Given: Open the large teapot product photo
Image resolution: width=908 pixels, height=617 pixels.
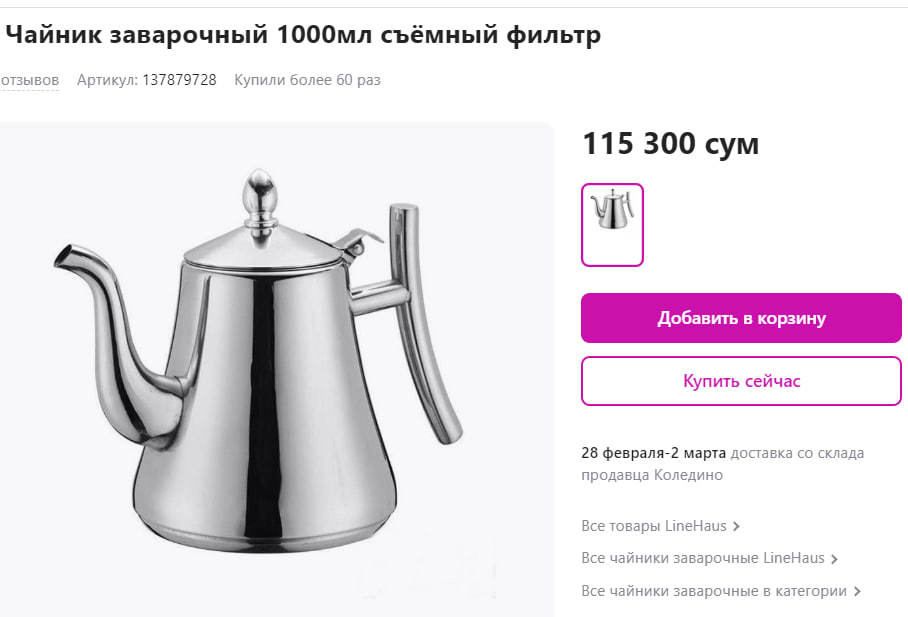Looking at the screenshot, I should [x=276, y=369].
